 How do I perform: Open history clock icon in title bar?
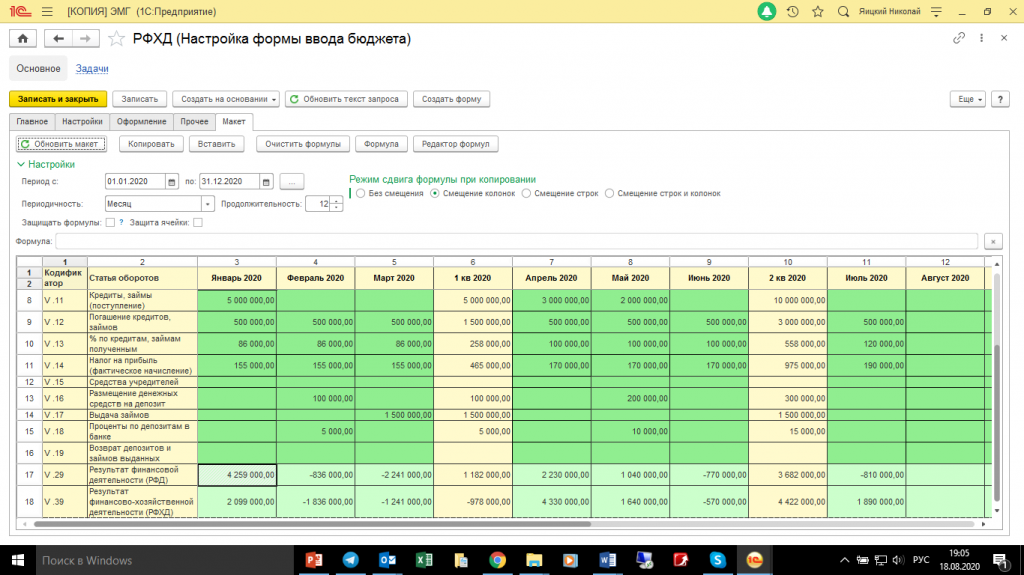(792, 12)
